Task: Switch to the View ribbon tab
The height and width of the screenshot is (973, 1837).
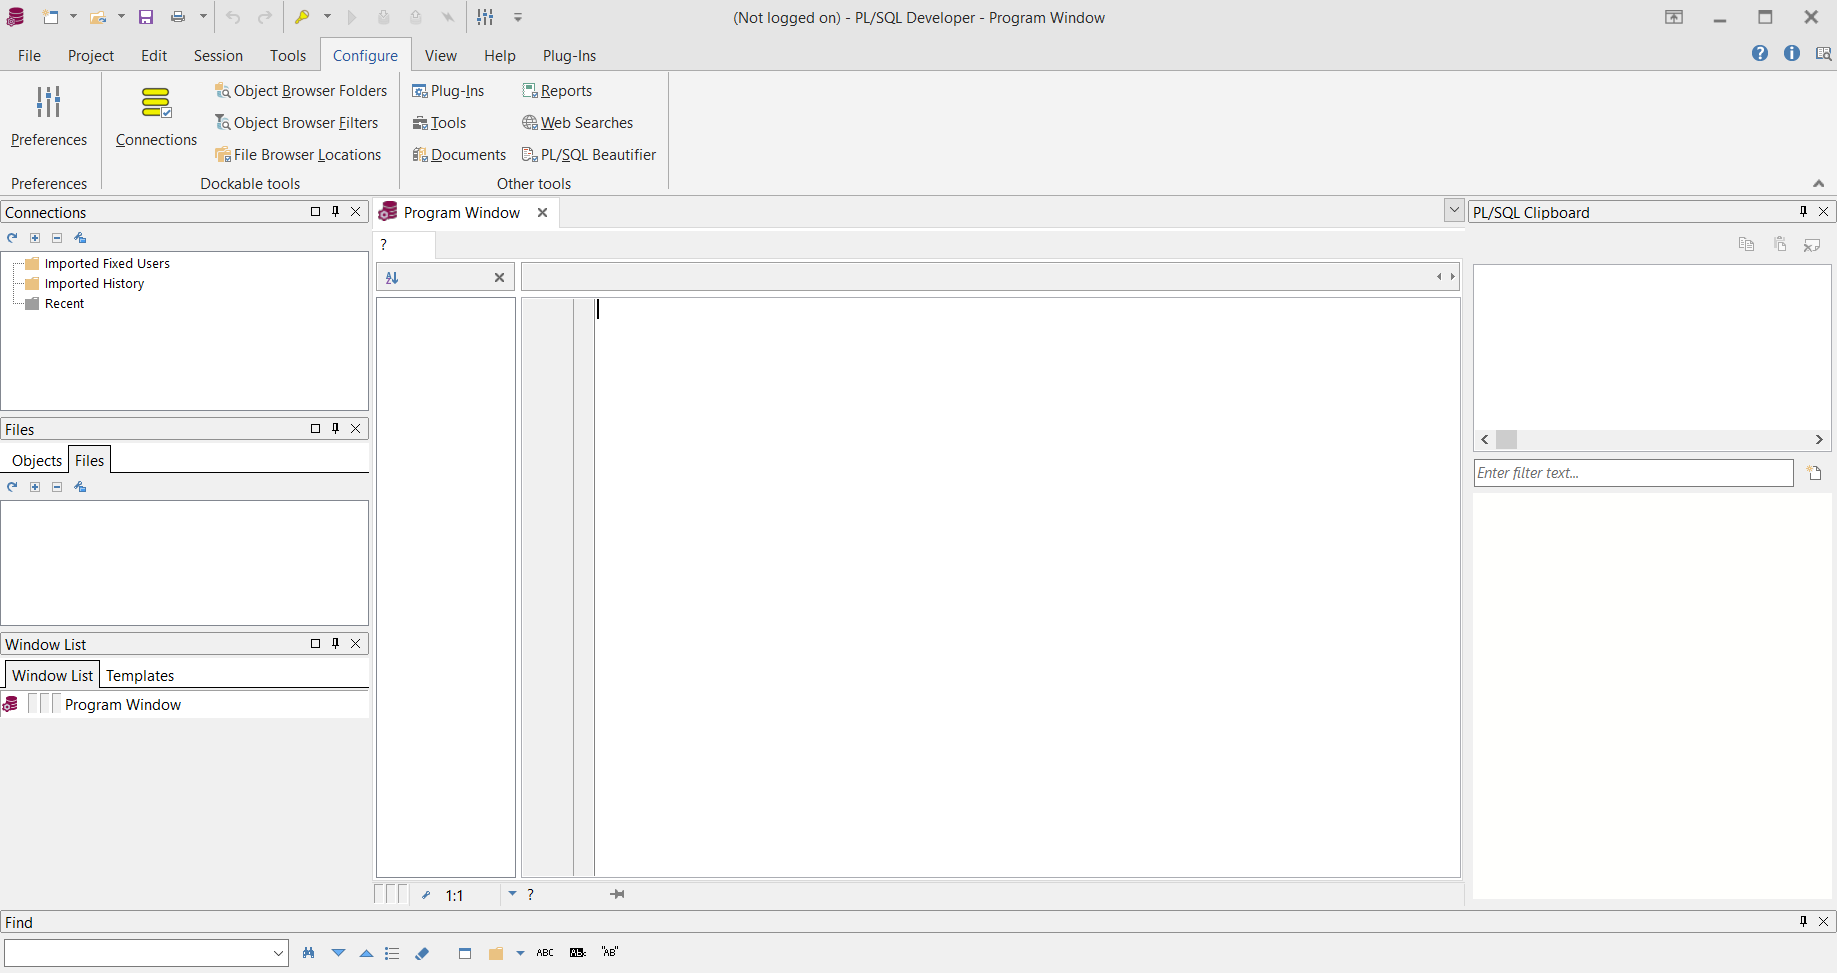Action: tap(440, 56)
